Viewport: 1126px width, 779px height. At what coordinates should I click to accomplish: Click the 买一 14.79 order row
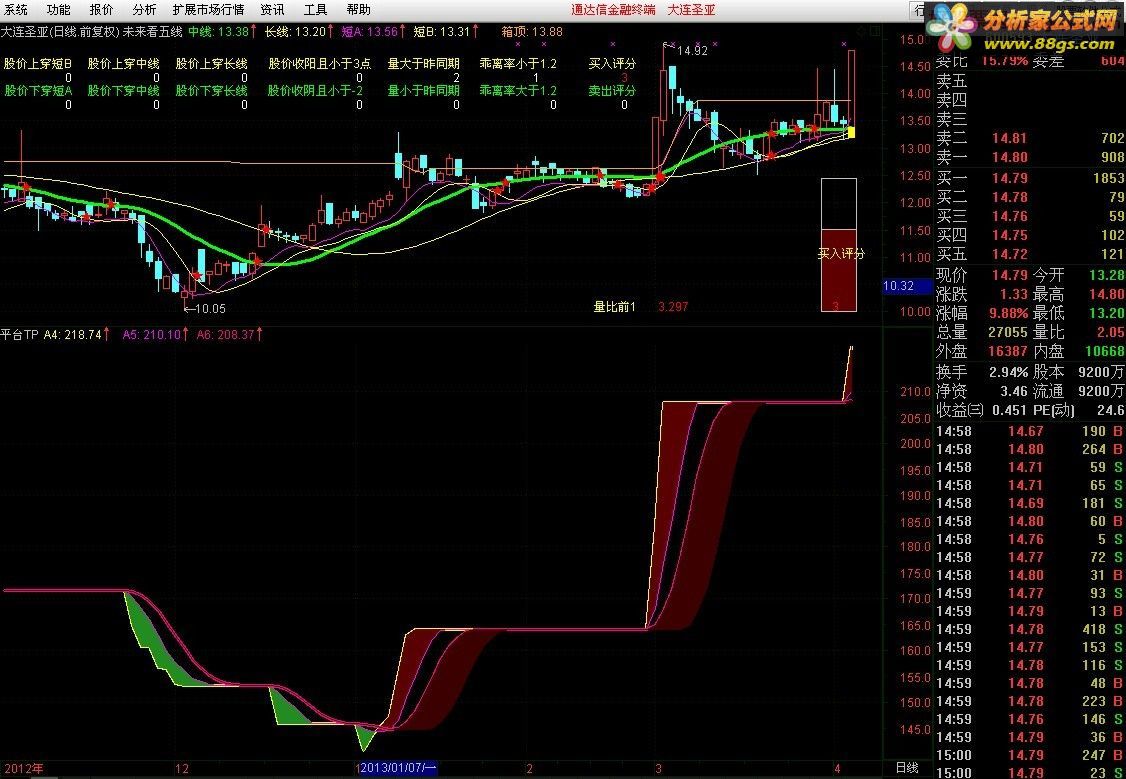pyautogui.click(x=1030, y=178)
